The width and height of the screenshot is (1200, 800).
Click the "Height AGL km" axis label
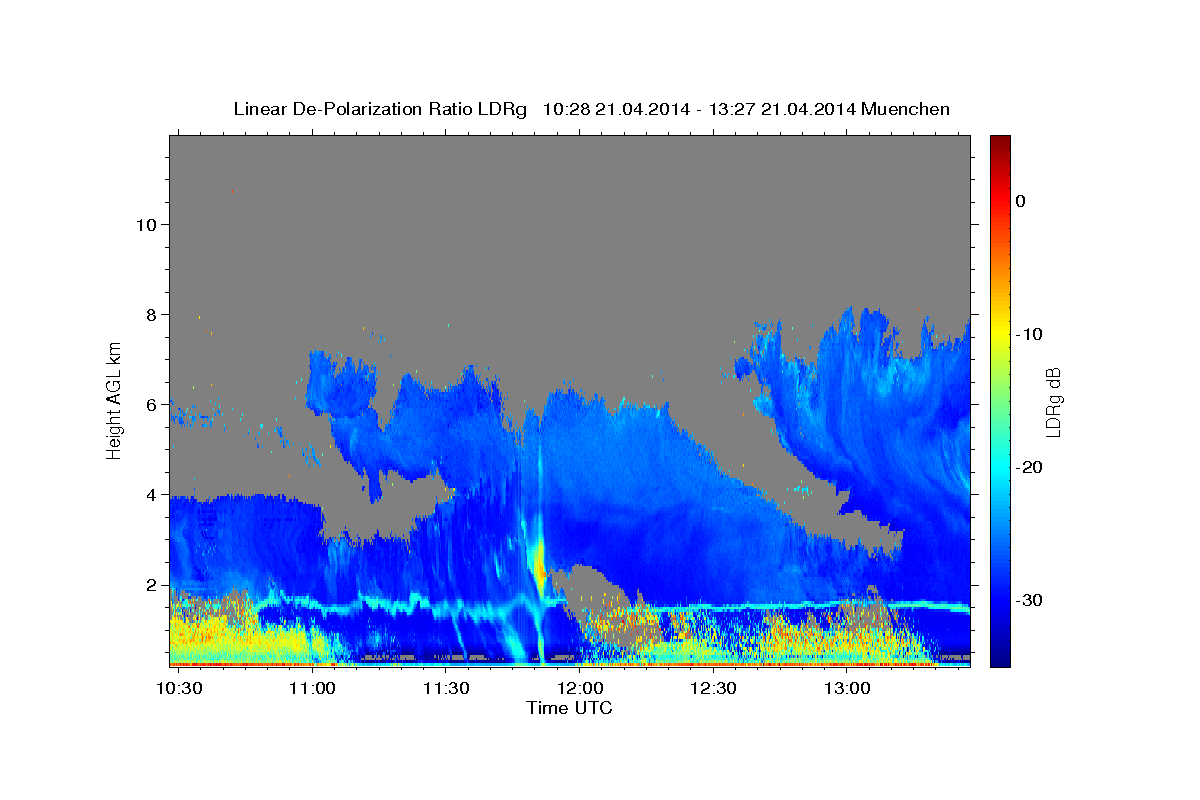click(114, 400)
